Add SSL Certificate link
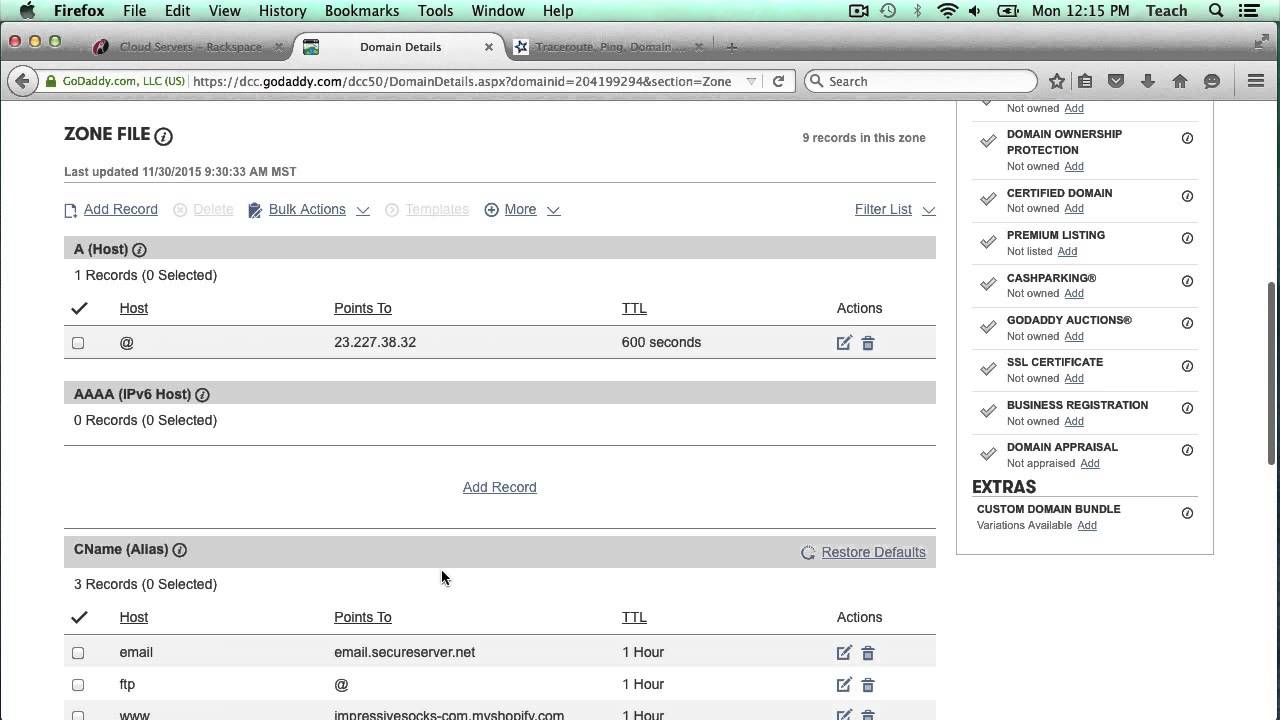This screenshot has width=1280, height=720. pyautogui.click(x=1074, y=379)
